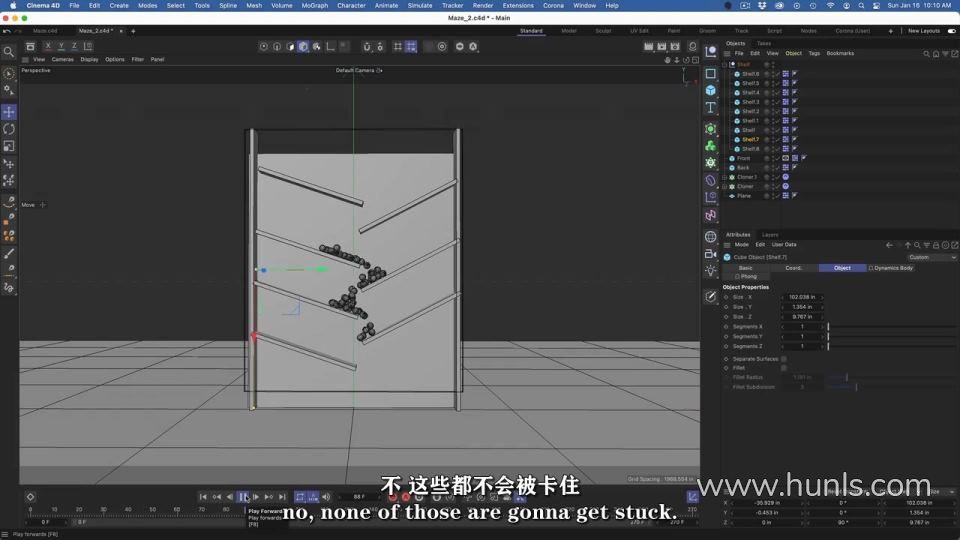960x540 pixels.
Task: Select the Scale tool in left toolbar
Action: 9,146
